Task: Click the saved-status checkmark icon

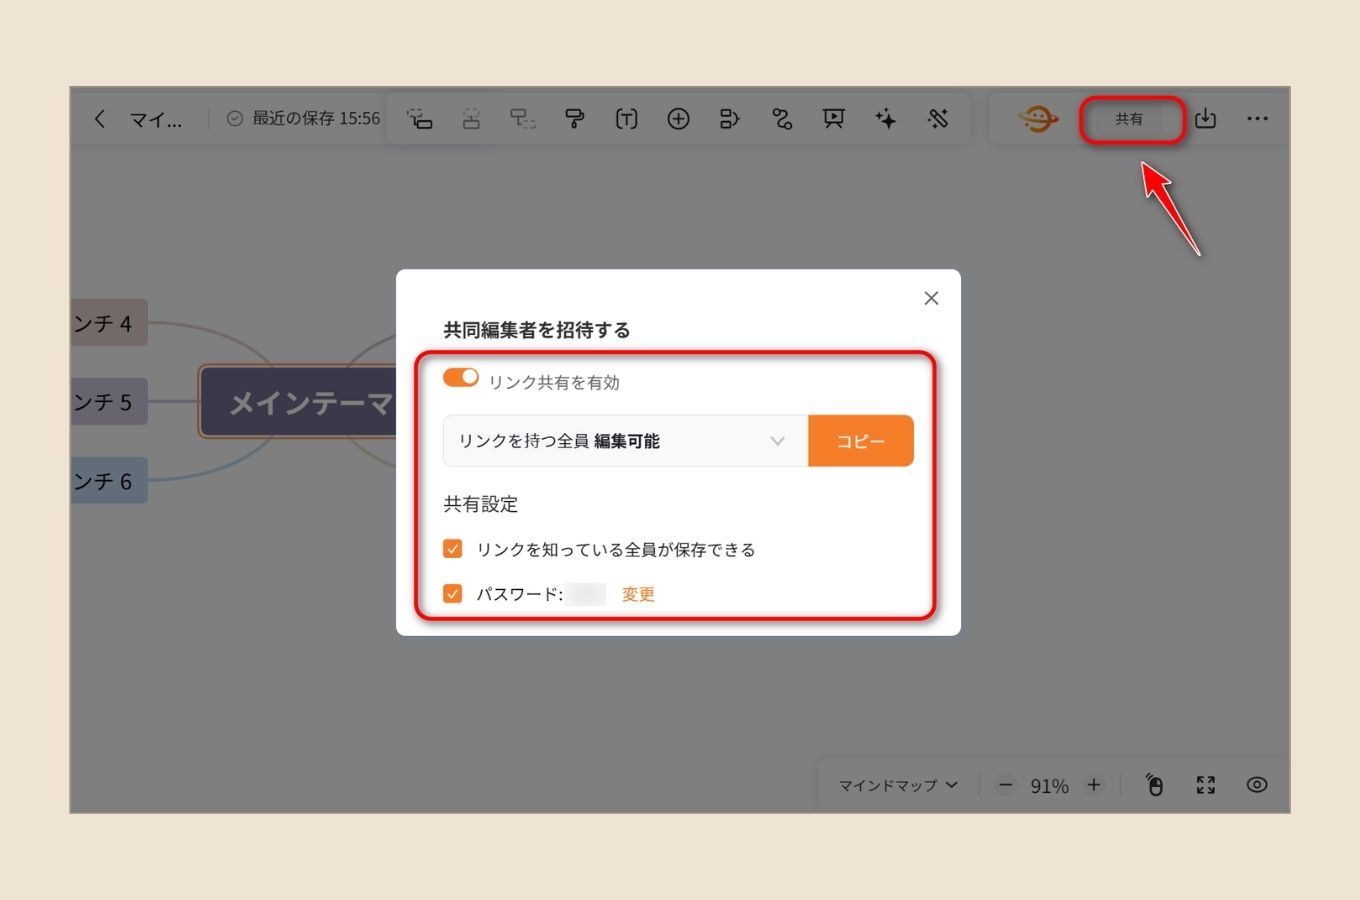Action: coord(235,119)
